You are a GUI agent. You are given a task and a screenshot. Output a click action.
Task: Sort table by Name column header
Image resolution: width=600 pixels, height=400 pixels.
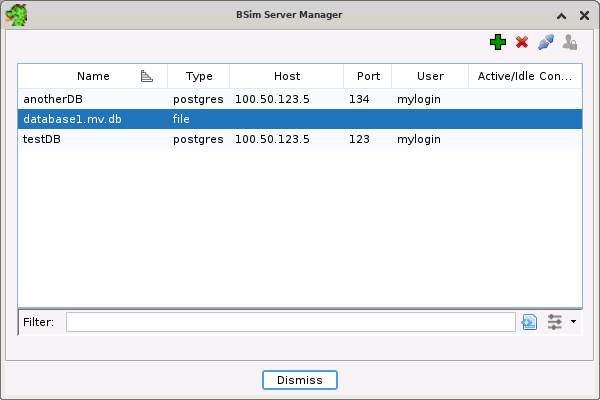pyautogui.click(x=93, y=76)
